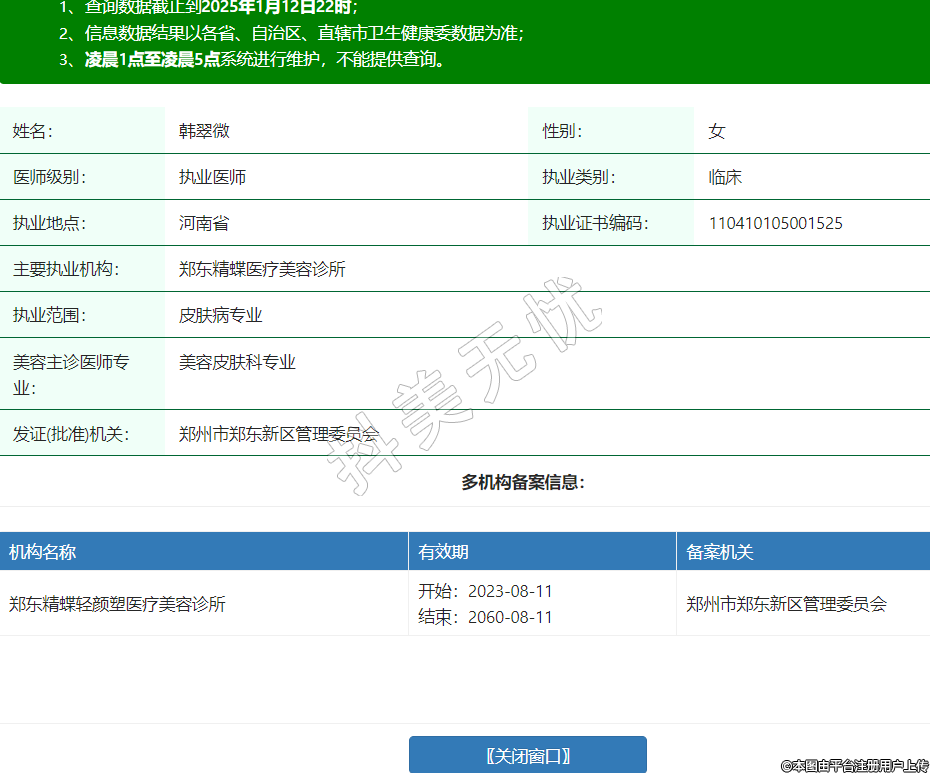
Task: Click the 备案机关 cell in the filing row
Action: click(786, 604)
